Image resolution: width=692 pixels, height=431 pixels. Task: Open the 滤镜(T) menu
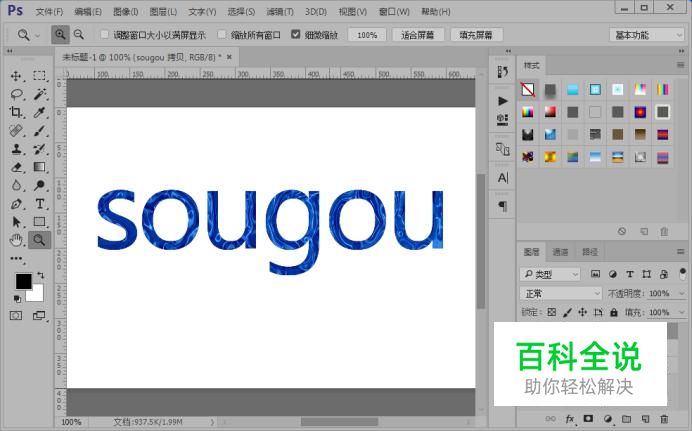tap(279, 11)
